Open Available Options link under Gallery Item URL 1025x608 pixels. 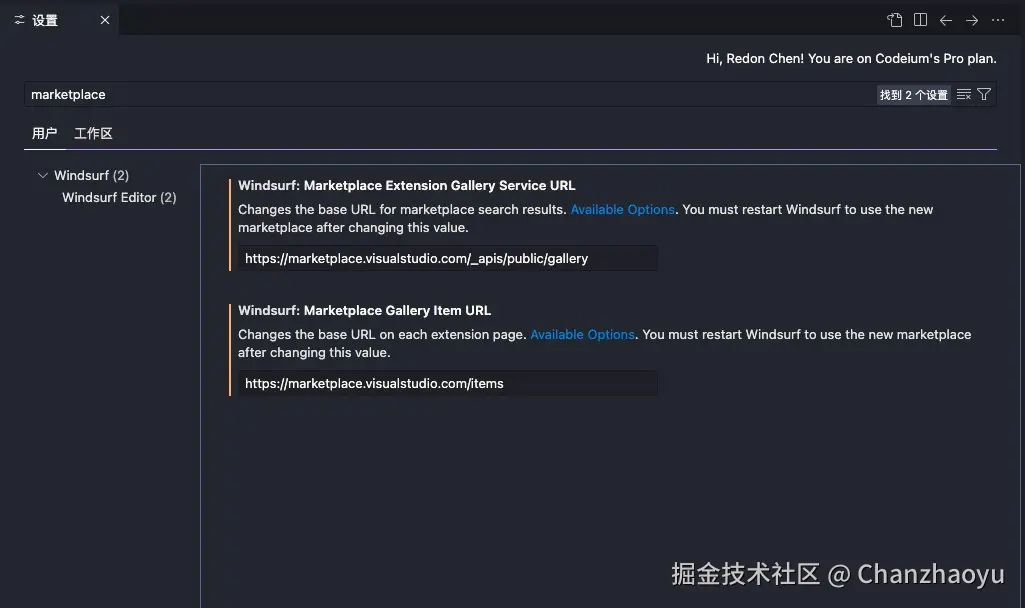582,334
